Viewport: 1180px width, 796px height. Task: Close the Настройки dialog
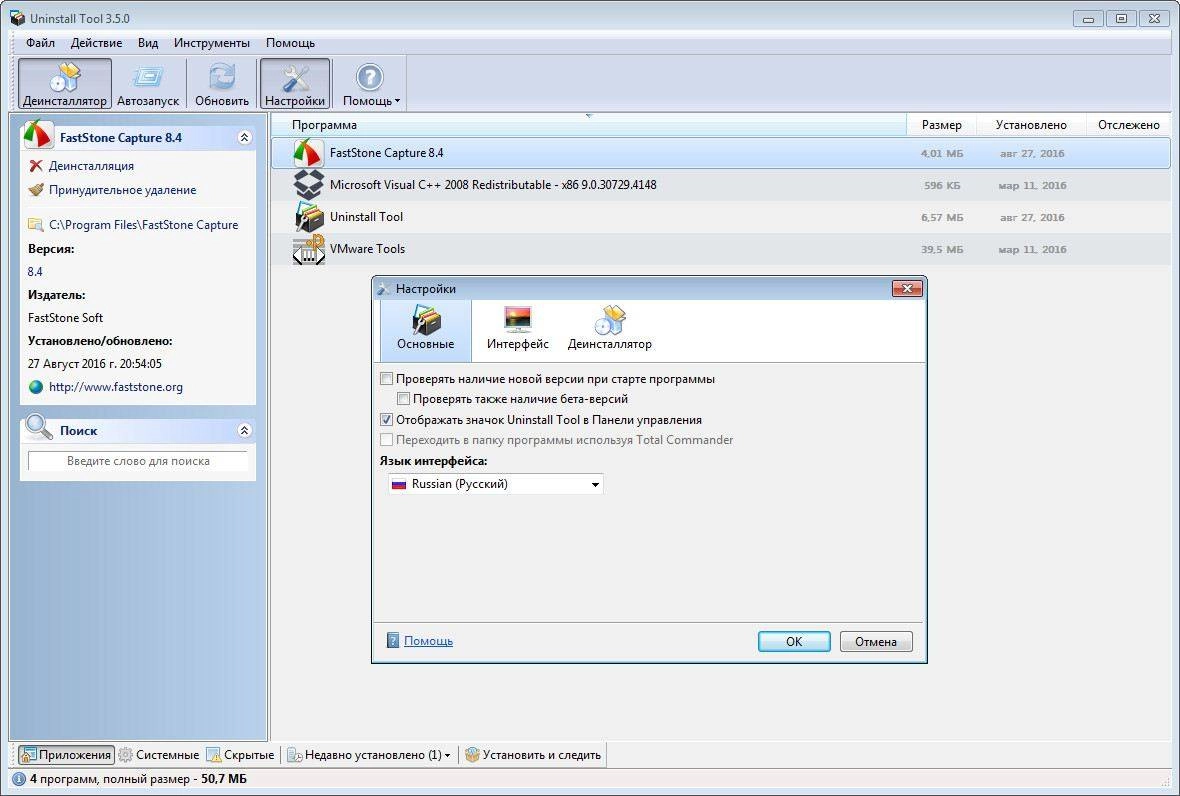point(907,289)
